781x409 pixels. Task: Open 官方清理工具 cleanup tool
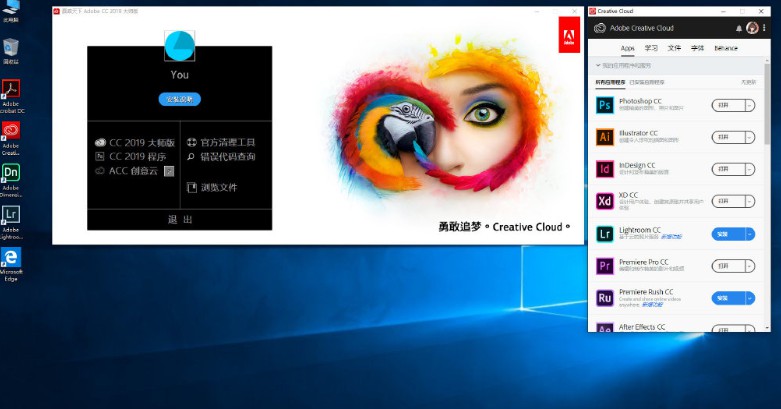click(x=221, y=142)
